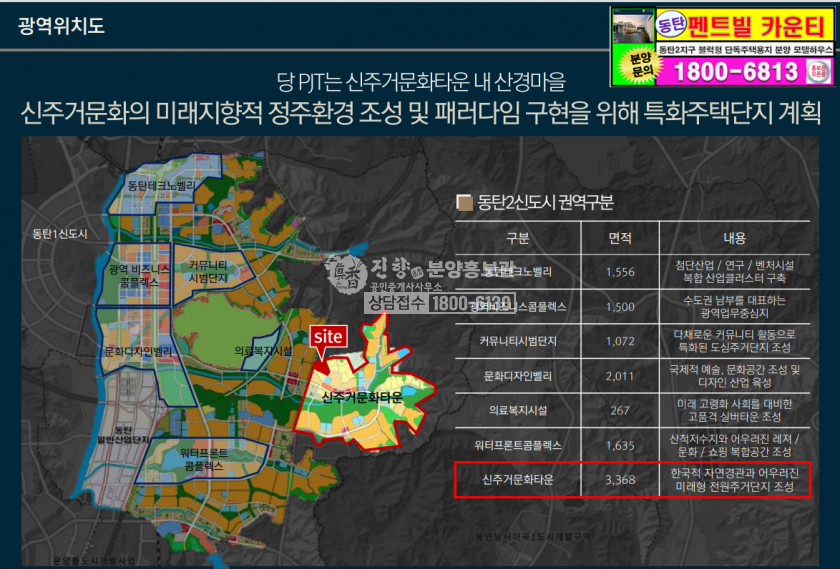
Task: Click the red "site" marker on the map
Action: coord(327,337)
